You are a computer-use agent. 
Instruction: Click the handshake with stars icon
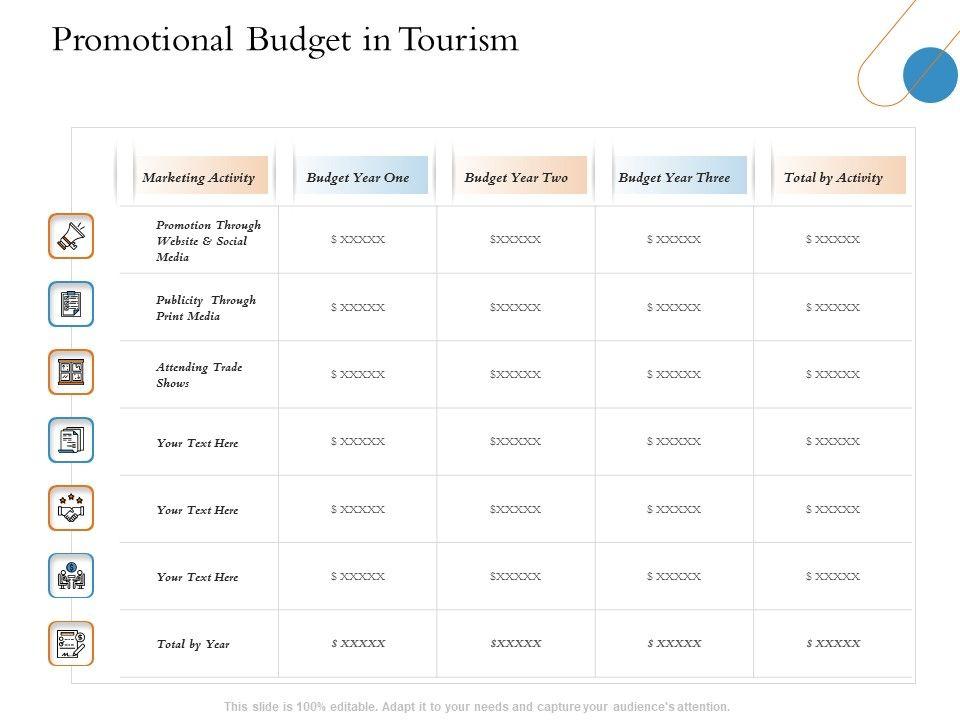point(71,508)
